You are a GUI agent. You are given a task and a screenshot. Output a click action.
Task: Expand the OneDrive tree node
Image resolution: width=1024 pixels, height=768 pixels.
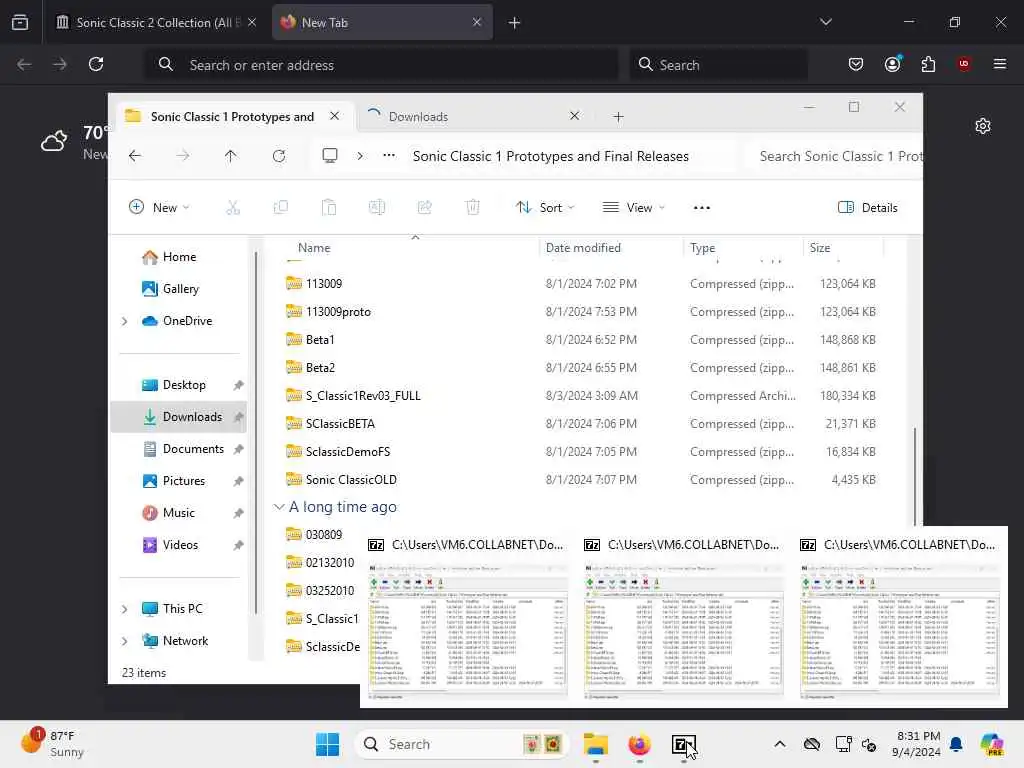124,321
